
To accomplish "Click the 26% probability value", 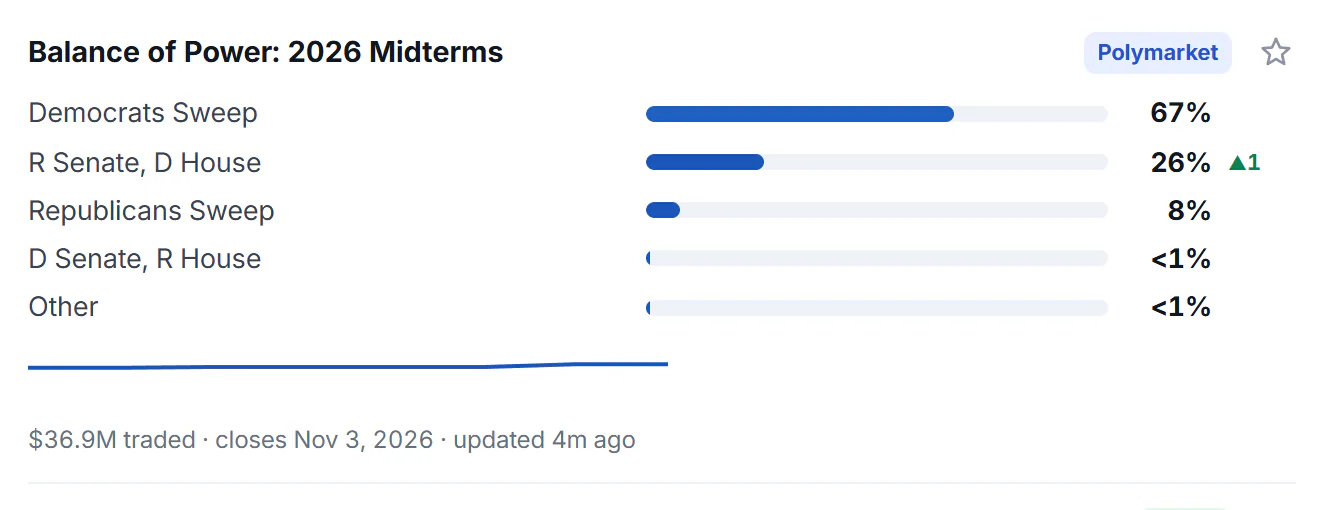I will click(1181, 162).
